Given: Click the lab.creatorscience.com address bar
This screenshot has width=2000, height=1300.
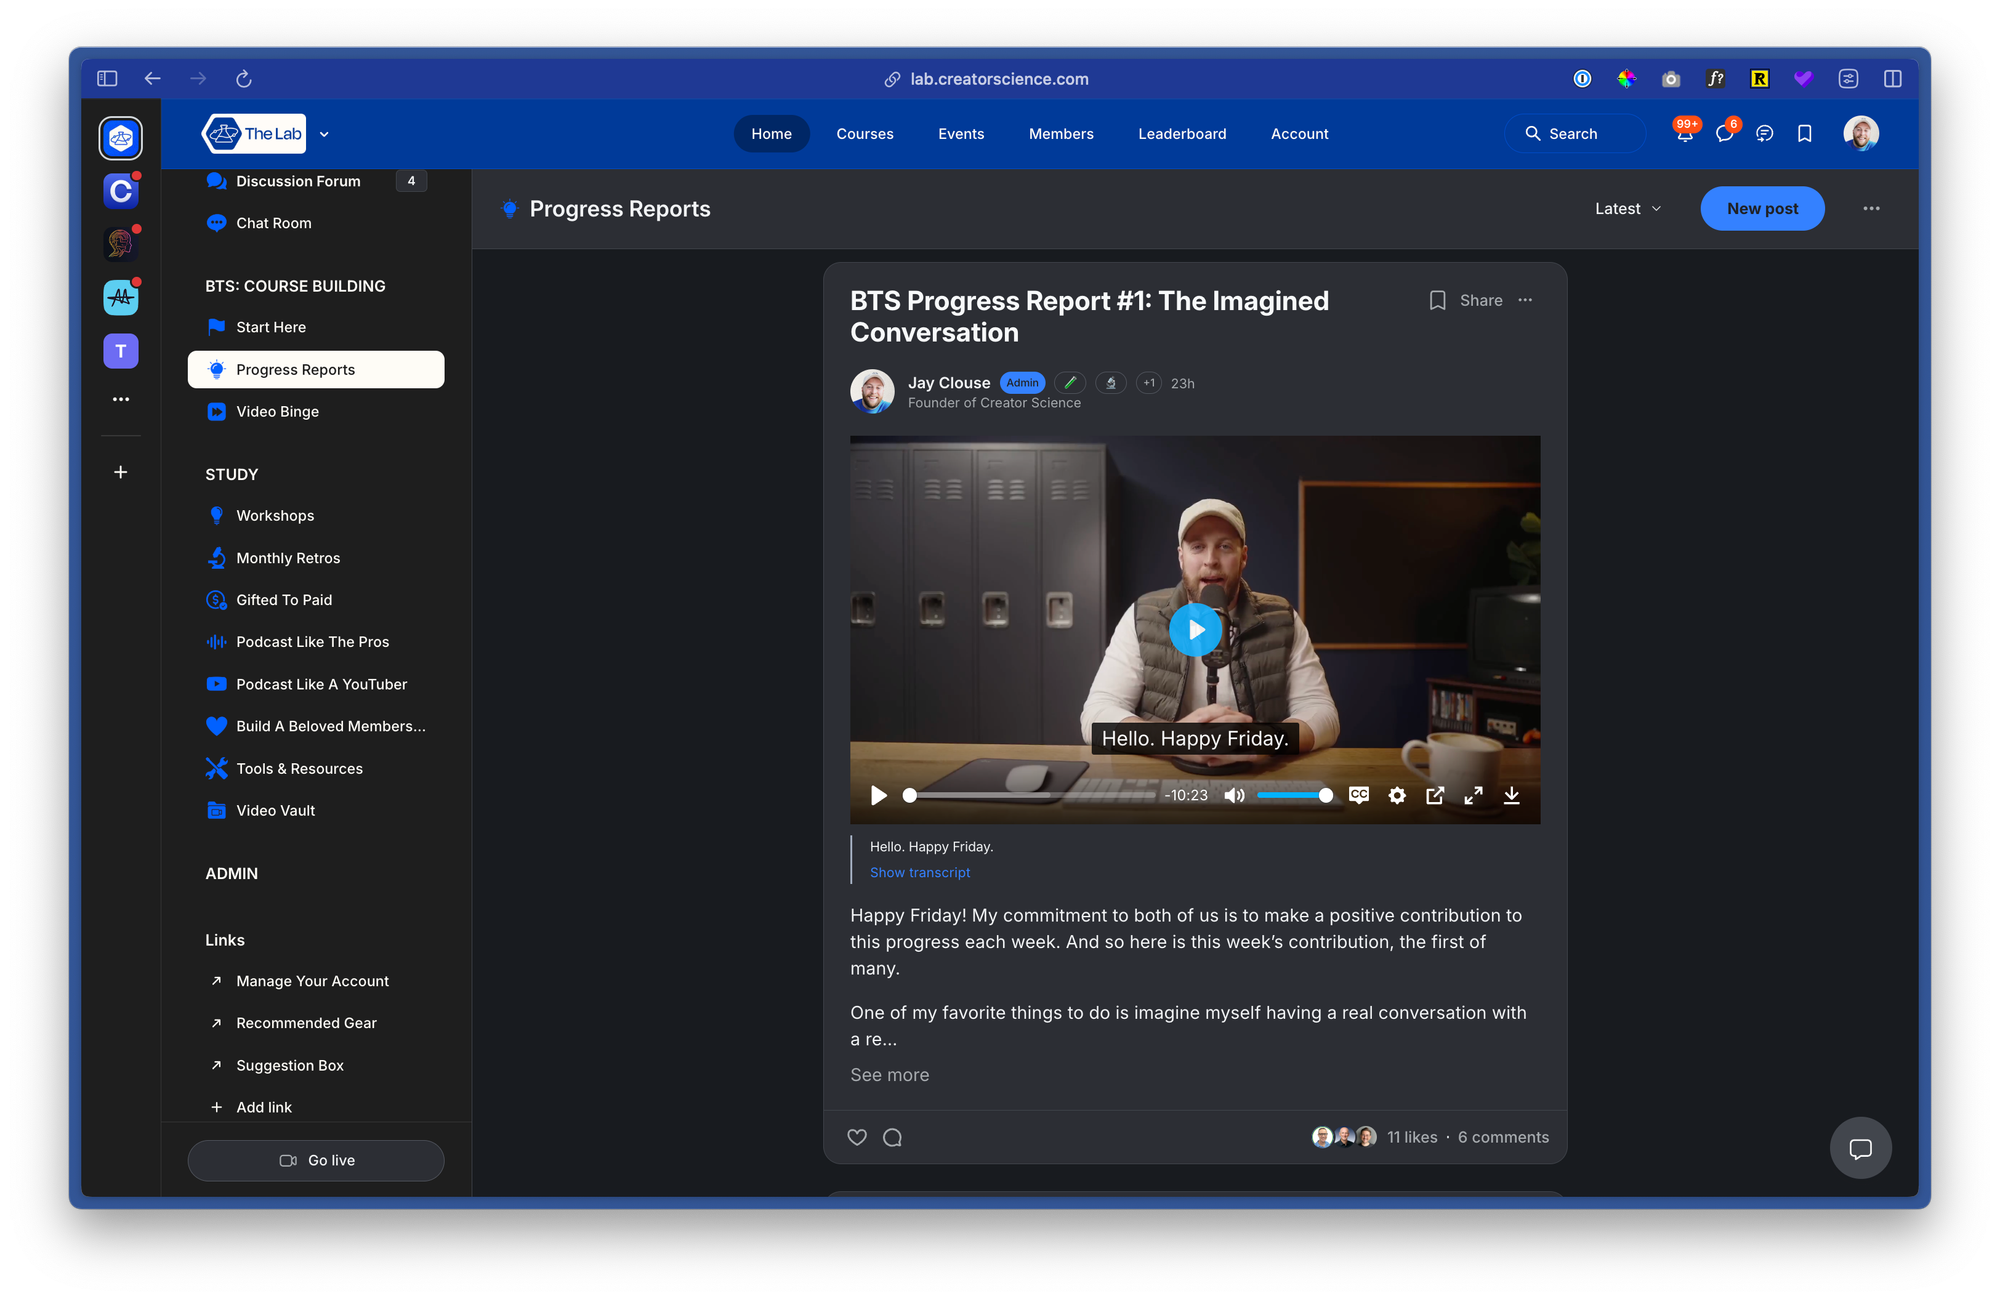Looking at the screenshot, I should (x=987, y=79).
